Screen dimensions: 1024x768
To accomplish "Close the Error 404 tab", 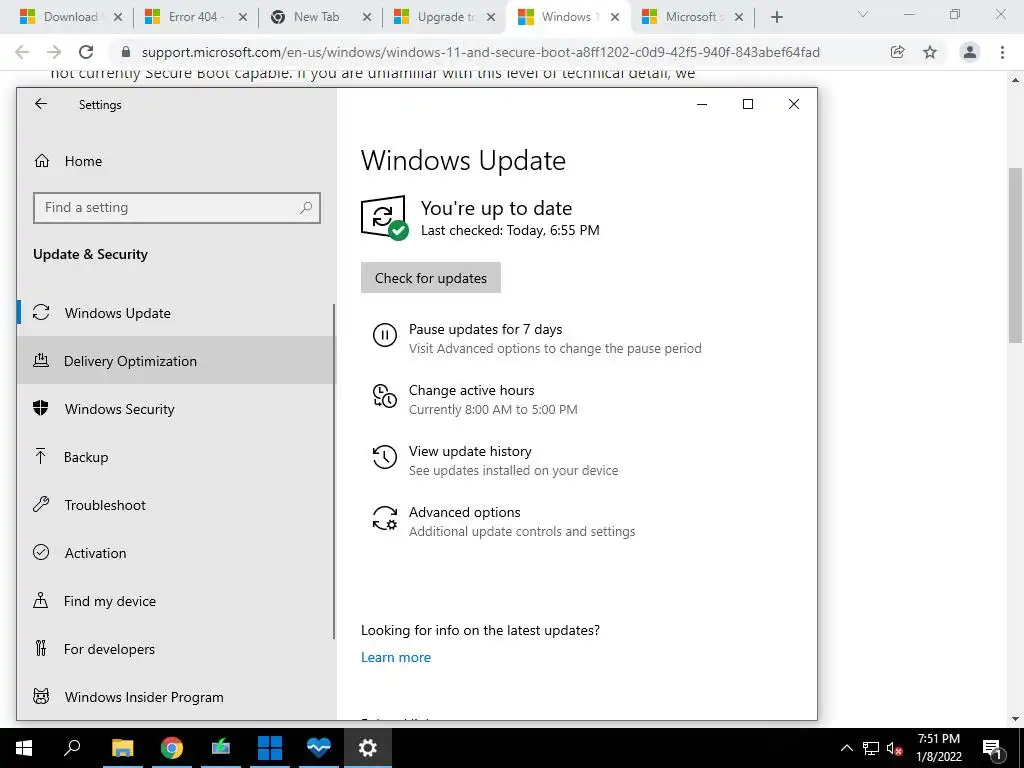I will pos(242,18).
